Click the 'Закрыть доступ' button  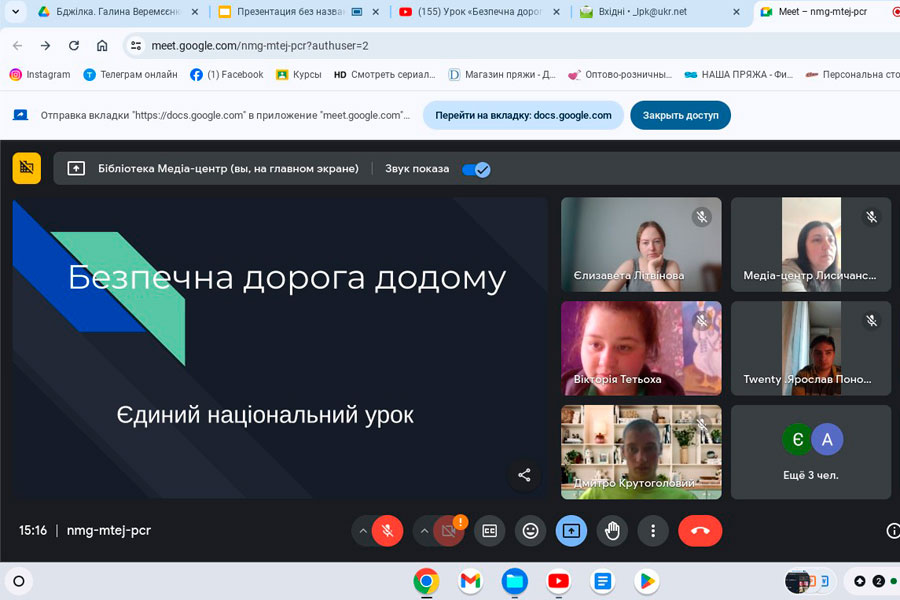point(680,115)
